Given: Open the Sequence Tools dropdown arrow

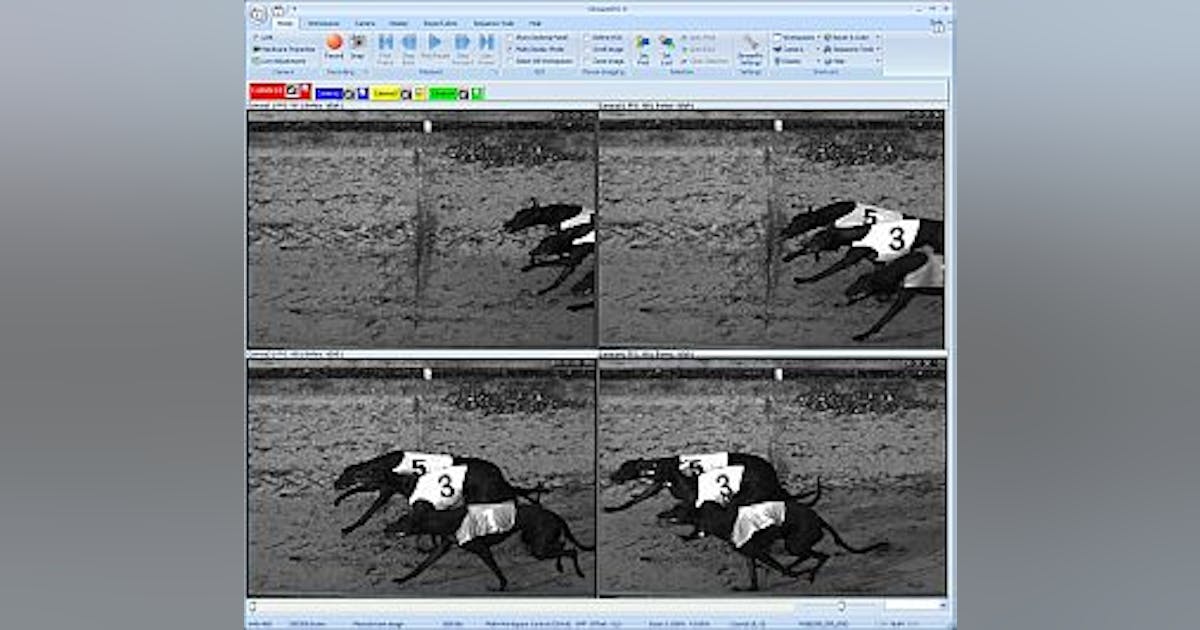Looking at the screenshot, I should click(879, 49).
